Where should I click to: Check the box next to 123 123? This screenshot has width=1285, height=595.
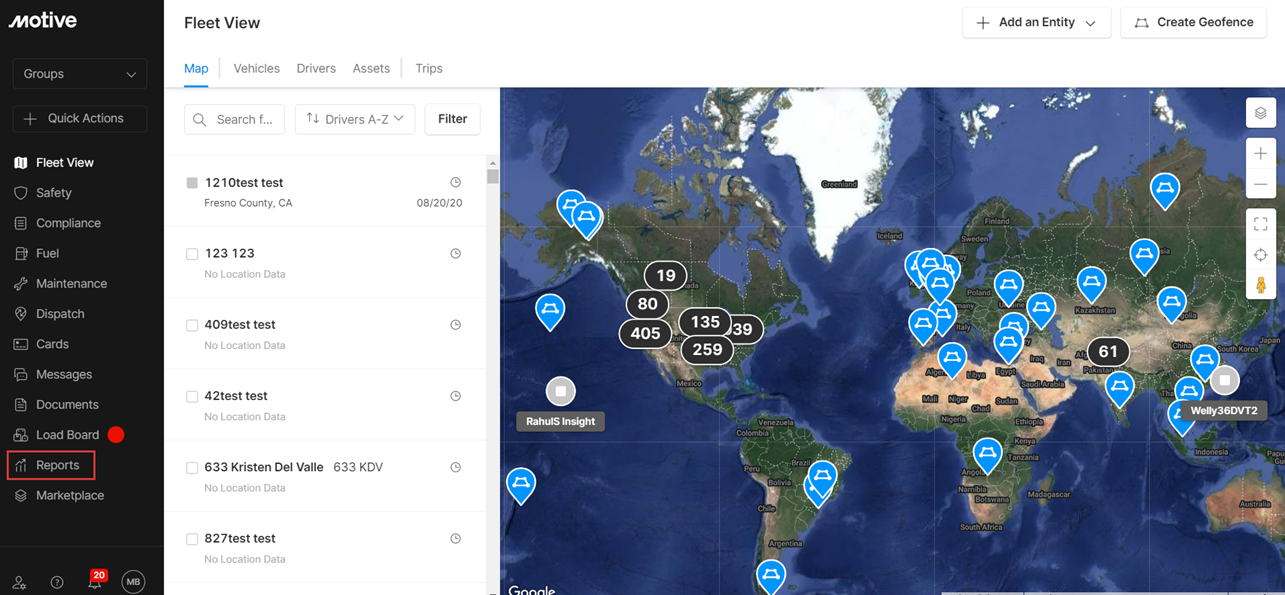191,253
